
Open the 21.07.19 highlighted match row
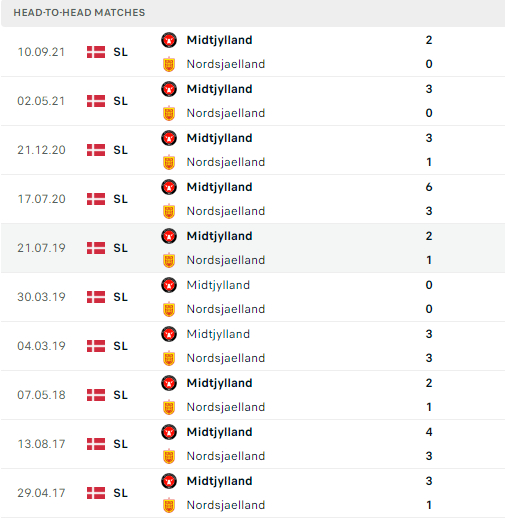pyautogui.click(x=253, y=248)
